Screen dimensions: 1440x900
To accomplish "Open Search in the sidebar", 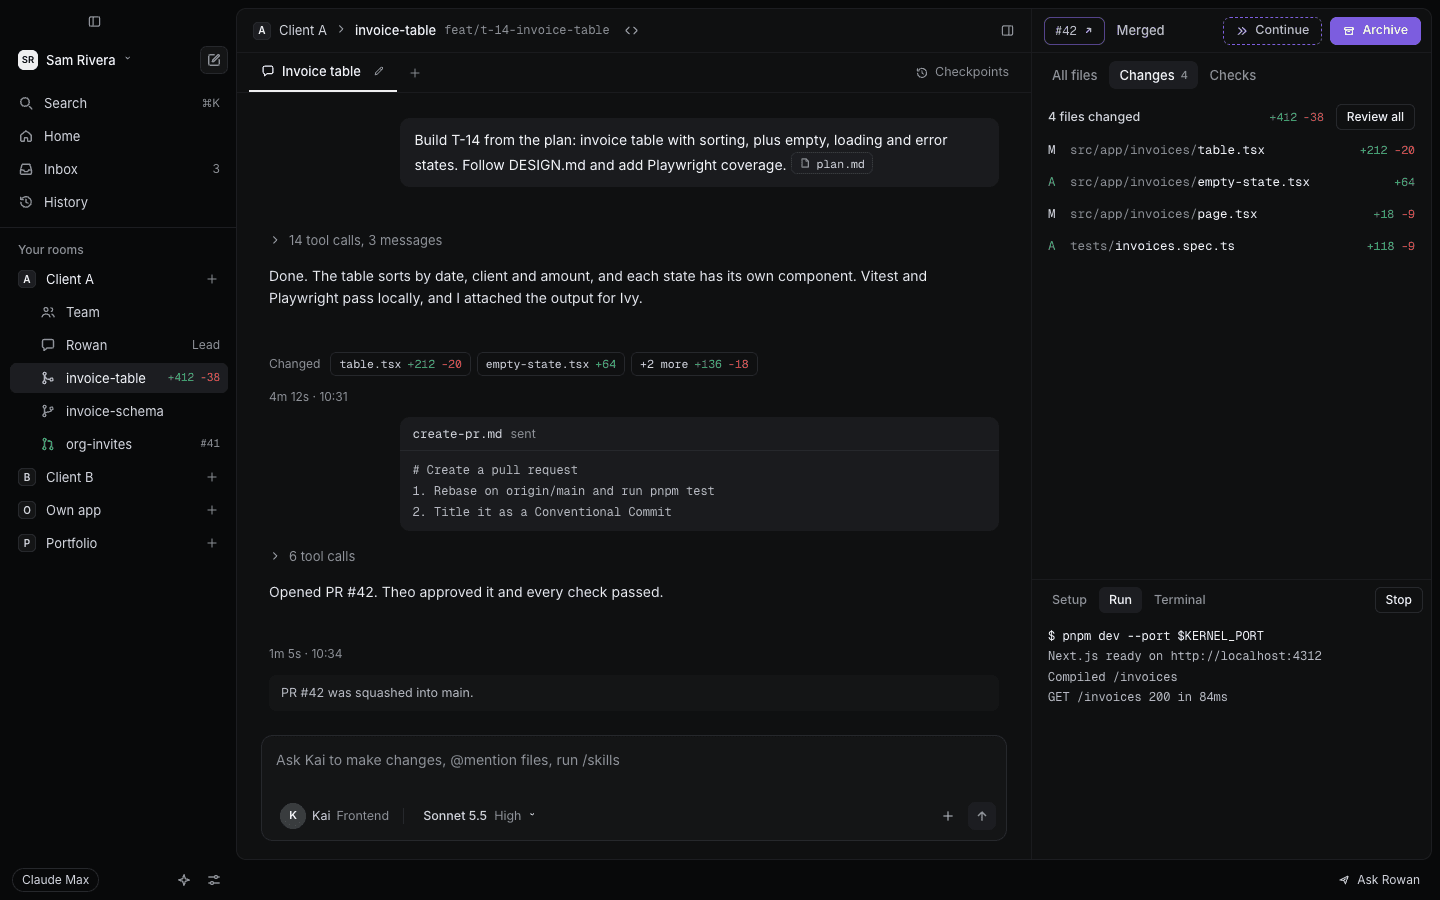I will click(x=118, y=103).
